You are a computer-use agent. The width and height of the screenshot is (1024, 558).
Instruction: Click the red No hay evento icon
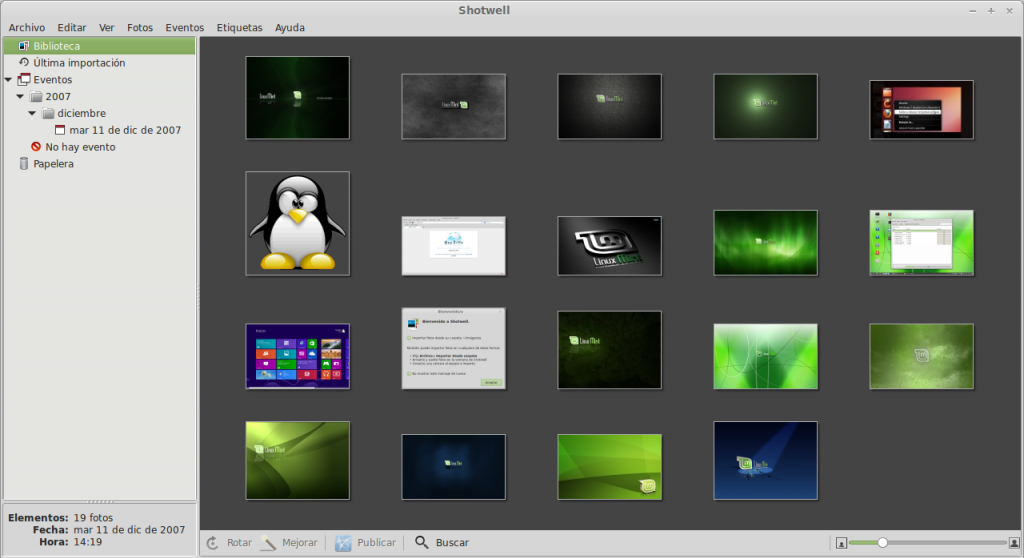[36, 147]
